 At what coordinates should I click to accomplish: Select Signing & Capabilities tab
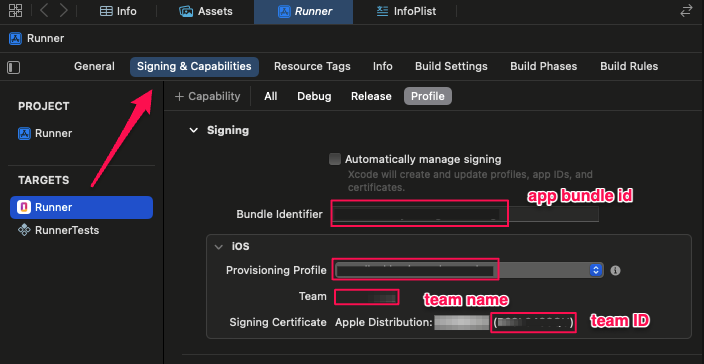tap(194, 67)
